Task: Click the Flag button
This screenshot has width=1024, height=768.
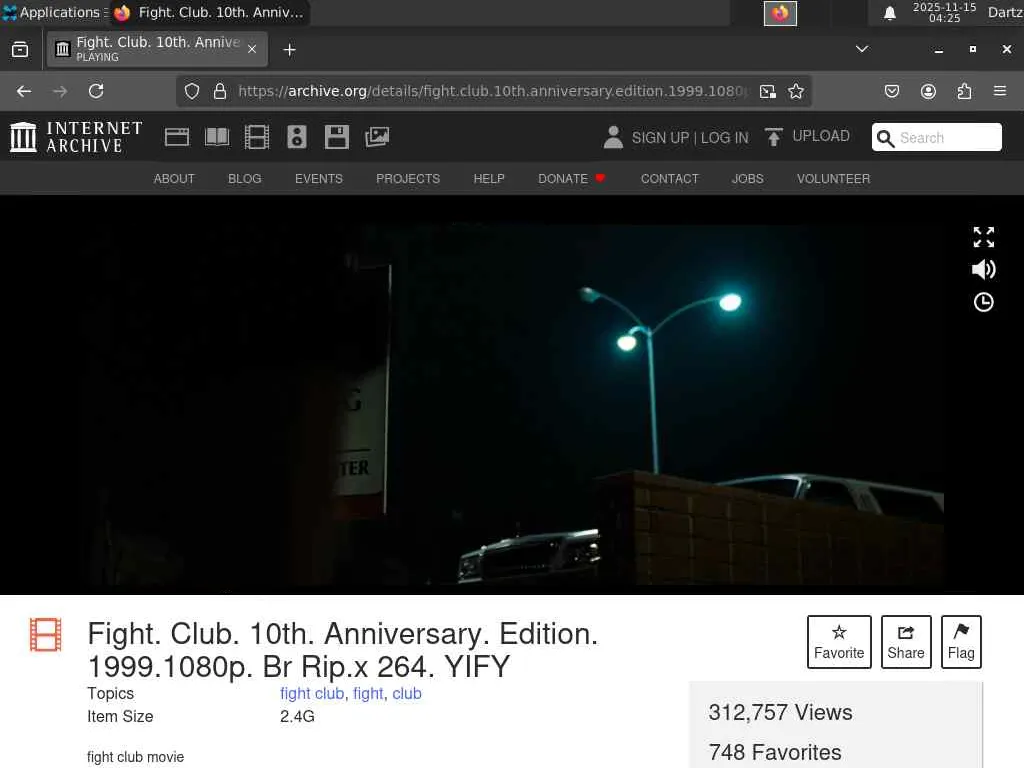Action: pyautogui.click(x=961, y=642)
